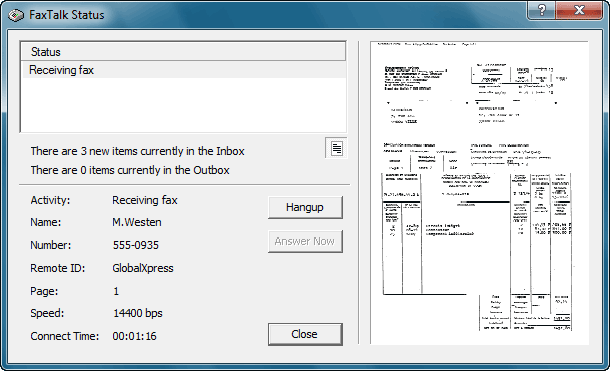
Task: Click the Number value 555-0935
Action: (135, 245)
